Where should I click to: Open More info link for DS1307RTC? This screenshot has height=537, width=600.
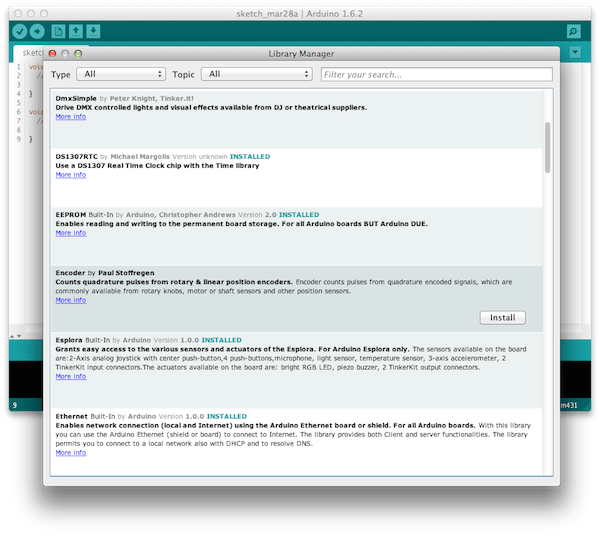[x=71, y=175]
